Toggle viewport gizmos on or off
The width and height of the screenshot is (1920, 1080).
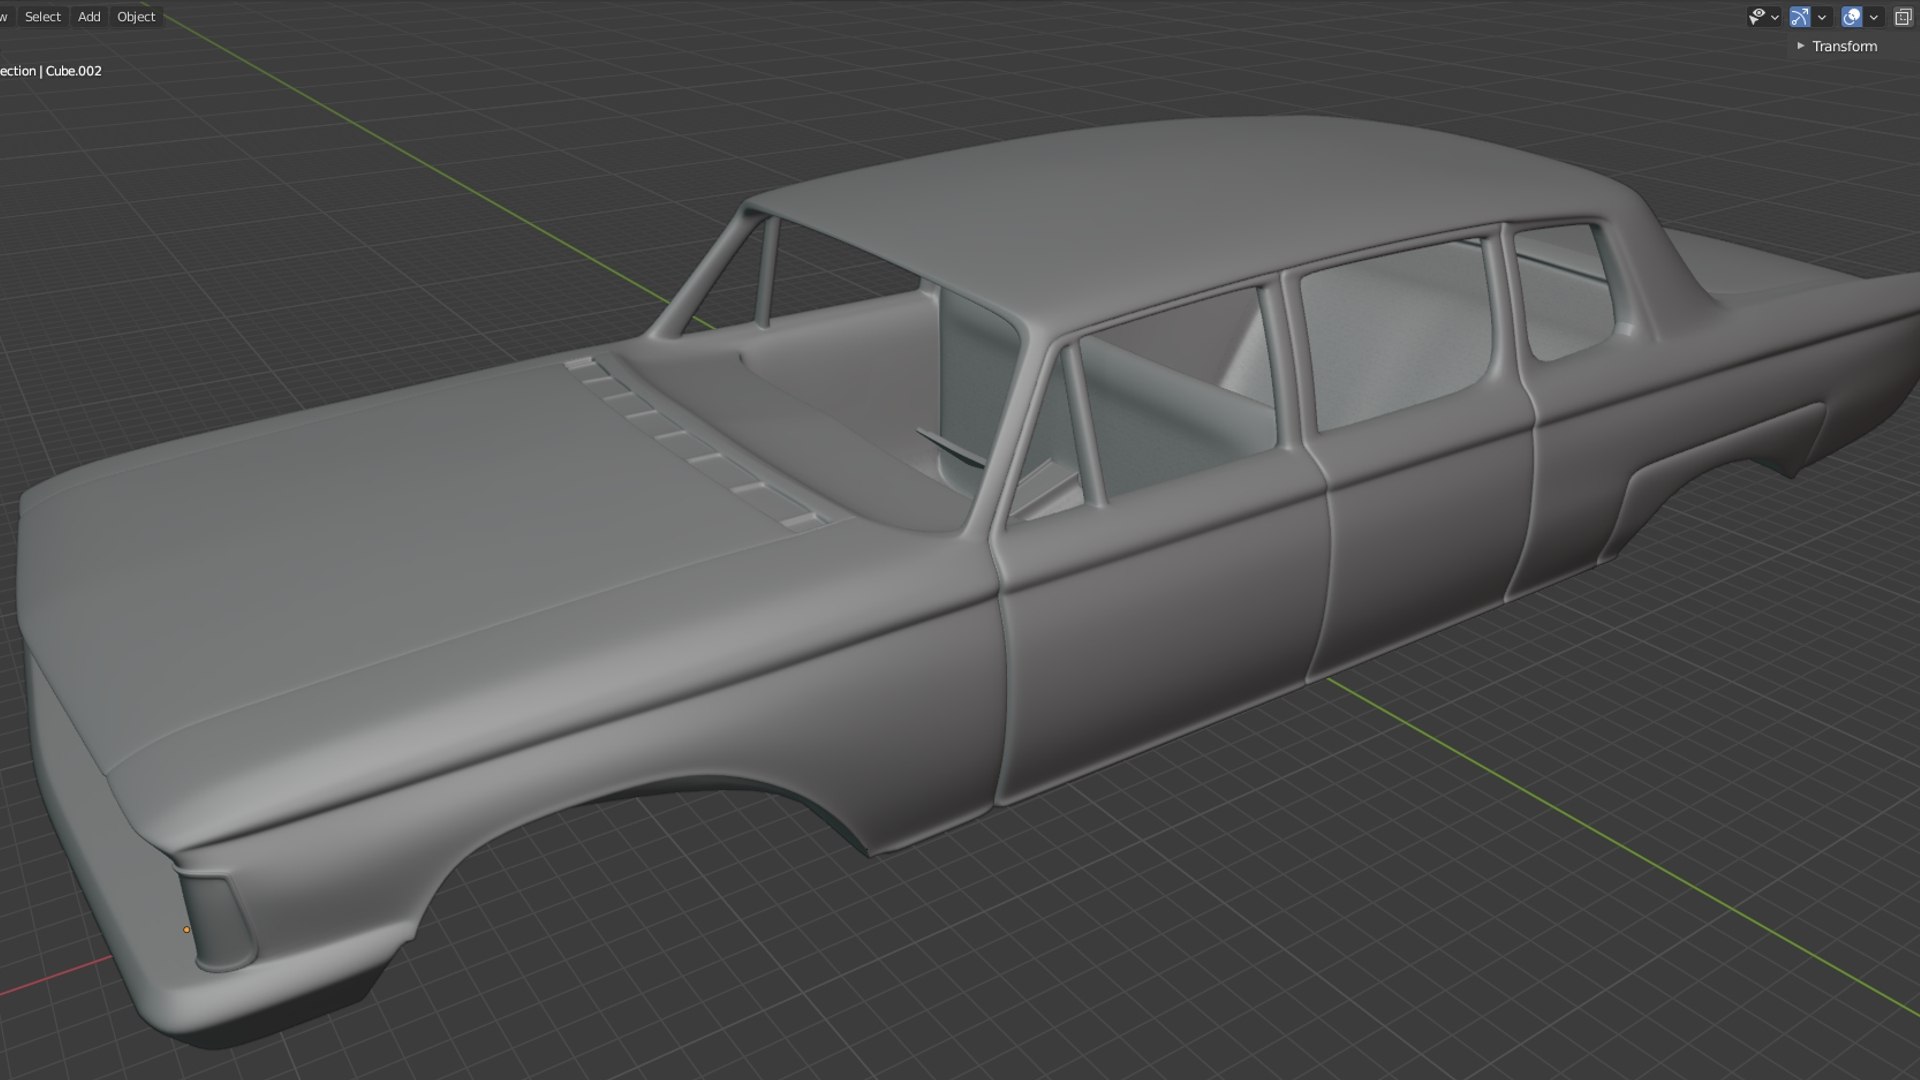click(1800, 16)
